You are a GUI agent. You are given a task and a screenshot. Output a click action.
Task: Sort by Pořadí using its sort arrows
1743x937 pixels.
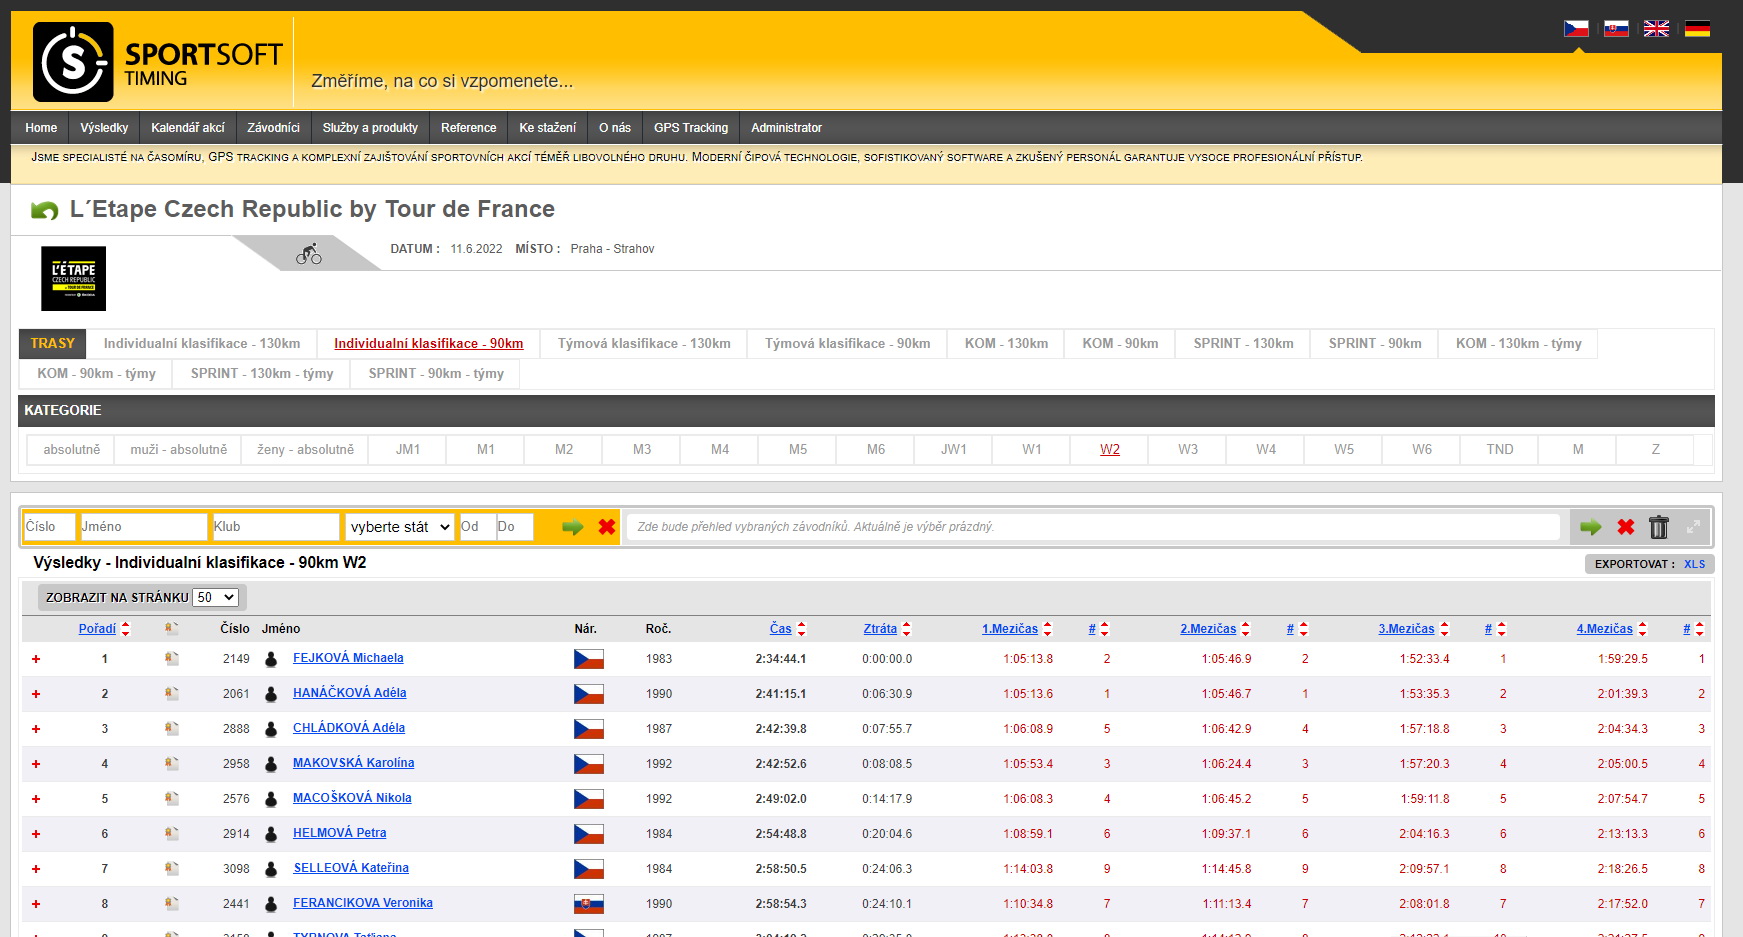click(126, 629)
